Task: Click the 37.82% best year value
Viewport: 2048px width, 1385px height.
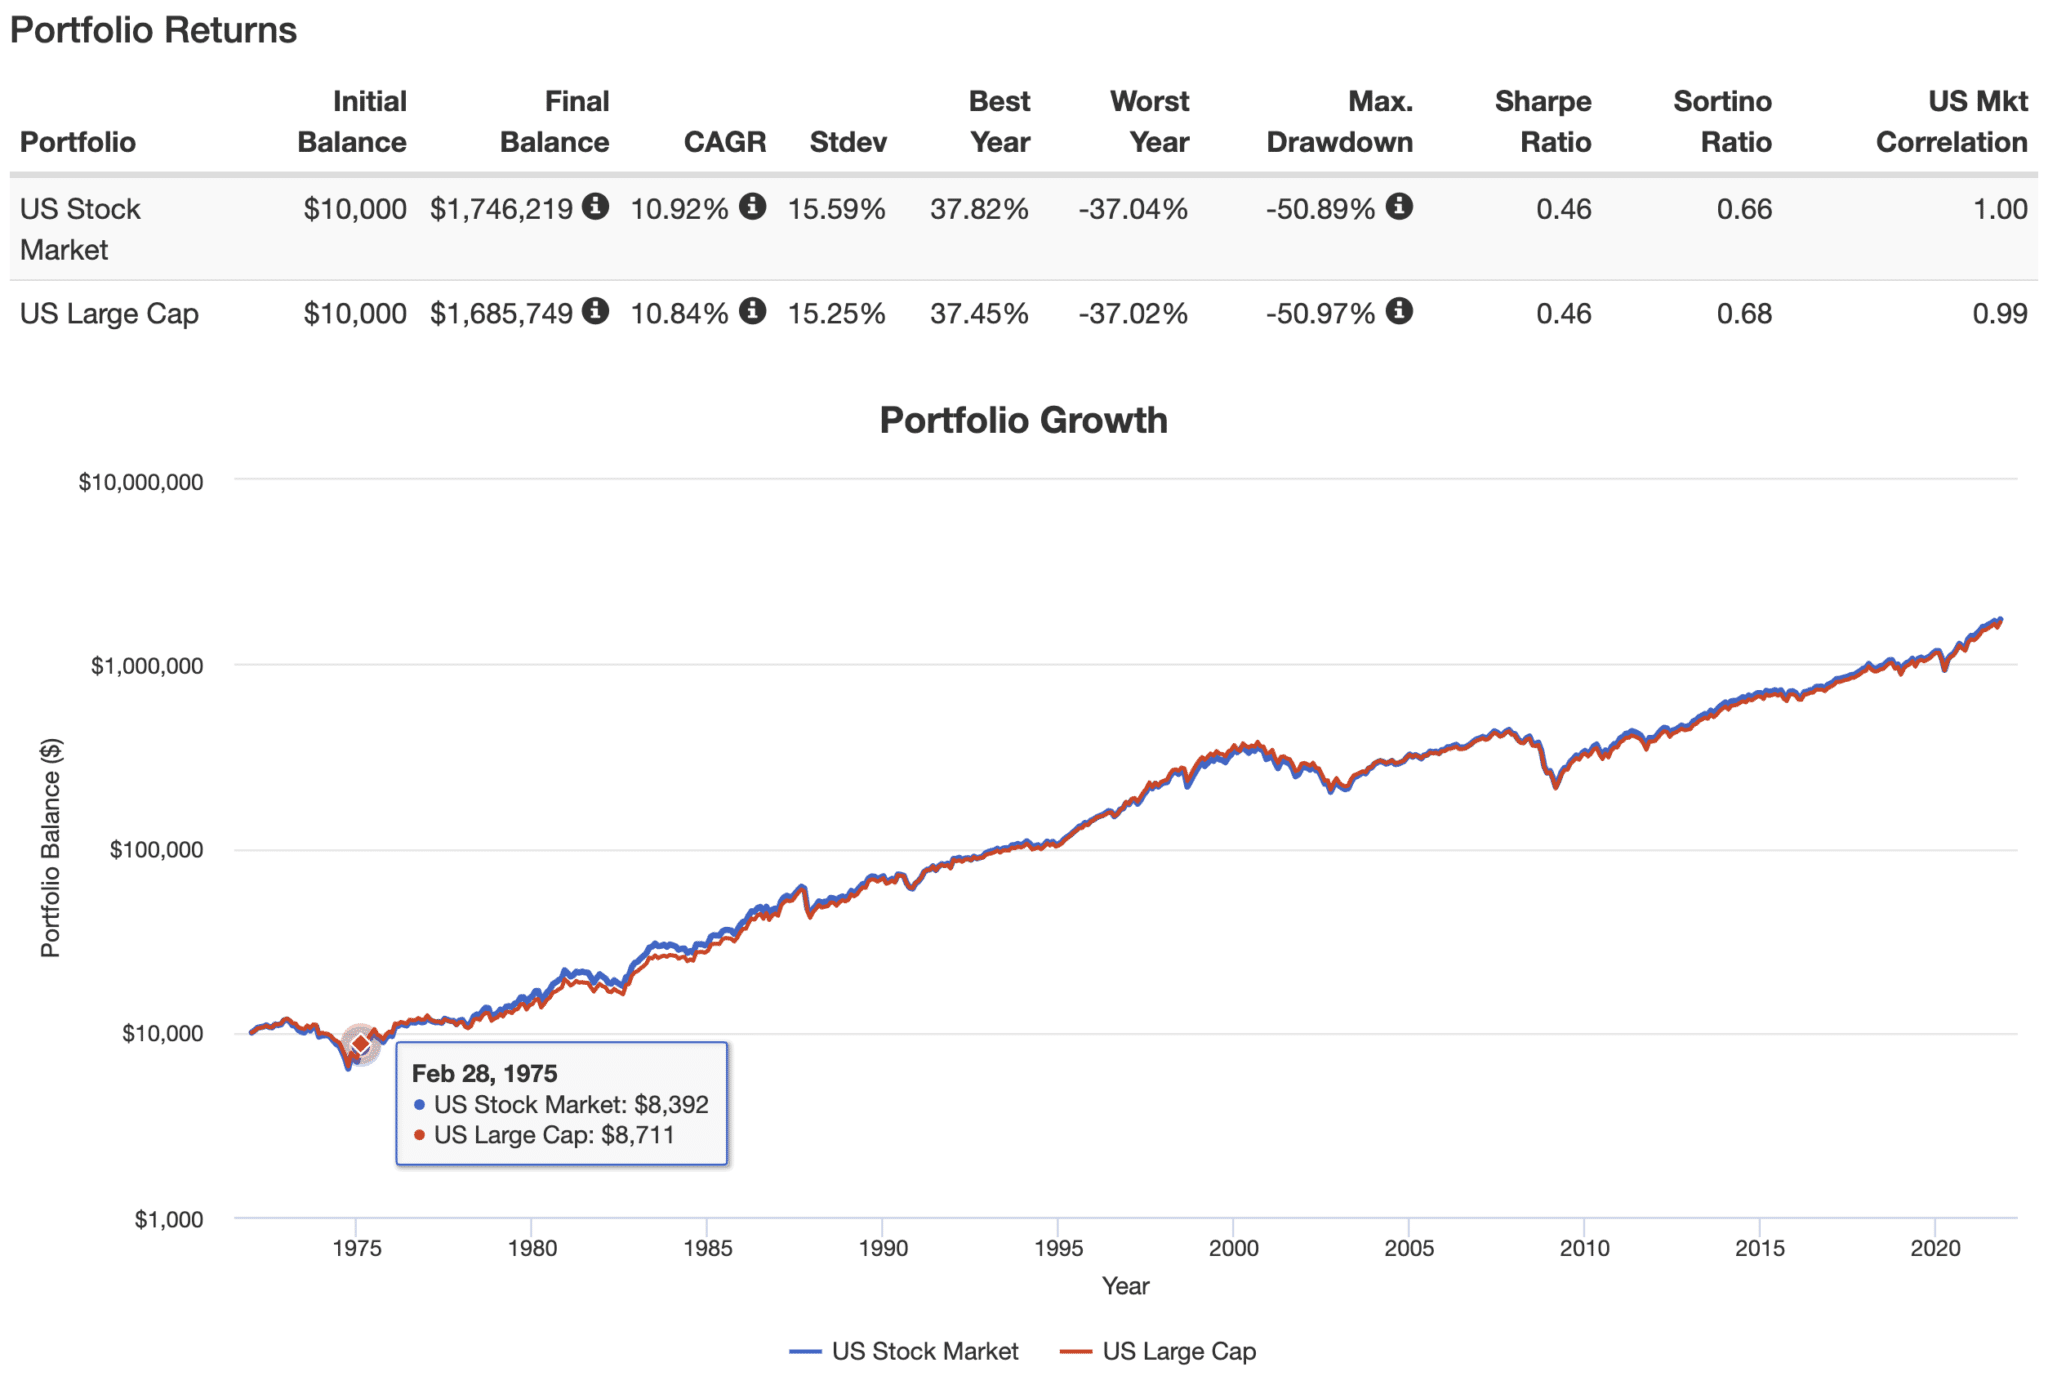Action: 979,209
